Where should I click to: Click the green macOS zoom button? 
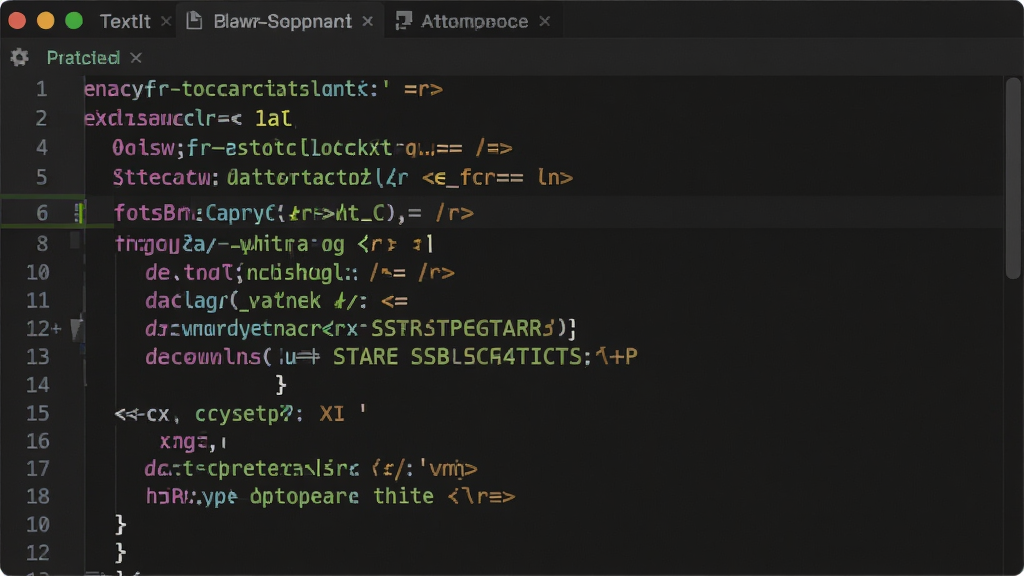(x=74, y=21)
